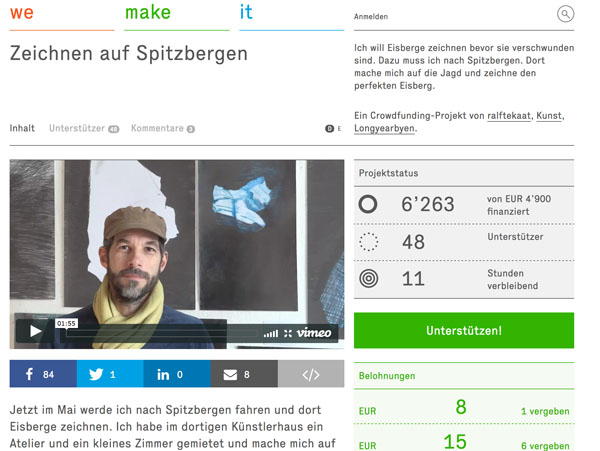600x451 pixels.
Task: Open the search magnifier icon
Action: point(565,14)
